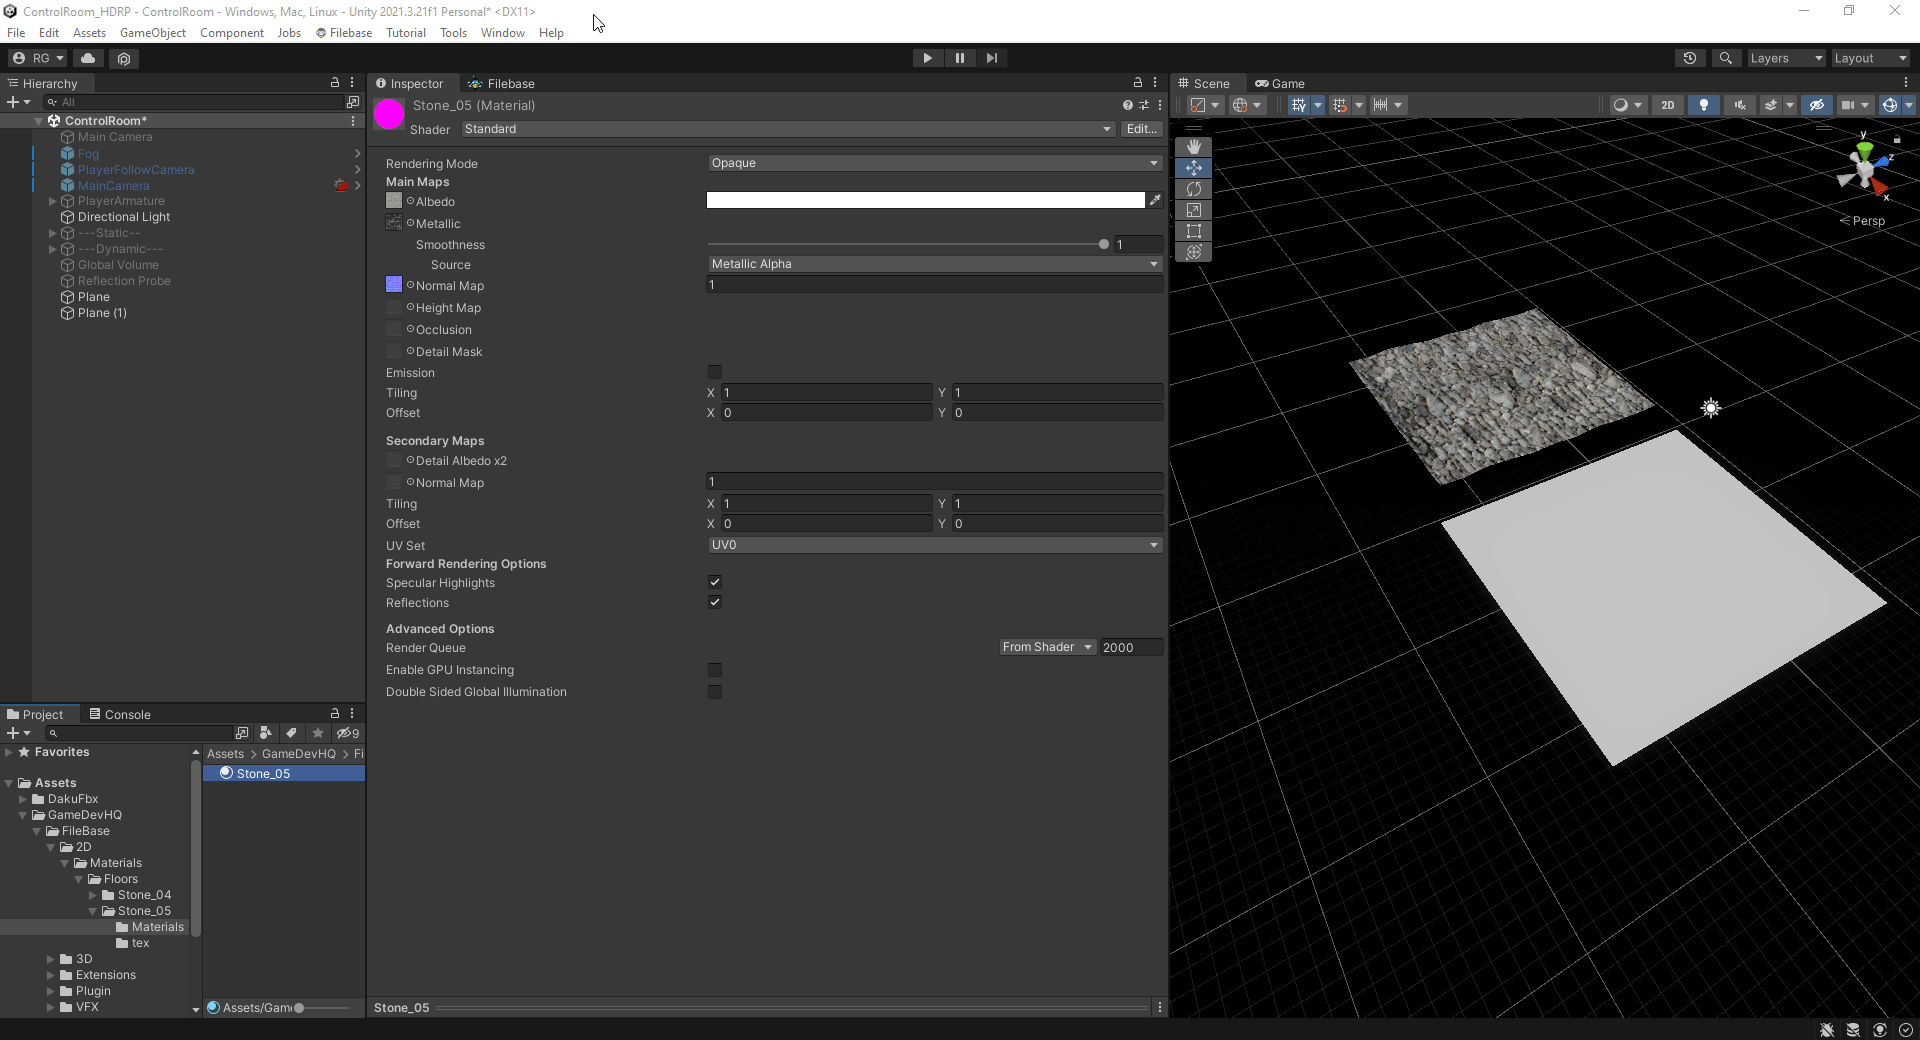This screenshot has width=1920, height=1040.
Task: Enable Double Sided Global Illumination
Action: tap(715, 692)
